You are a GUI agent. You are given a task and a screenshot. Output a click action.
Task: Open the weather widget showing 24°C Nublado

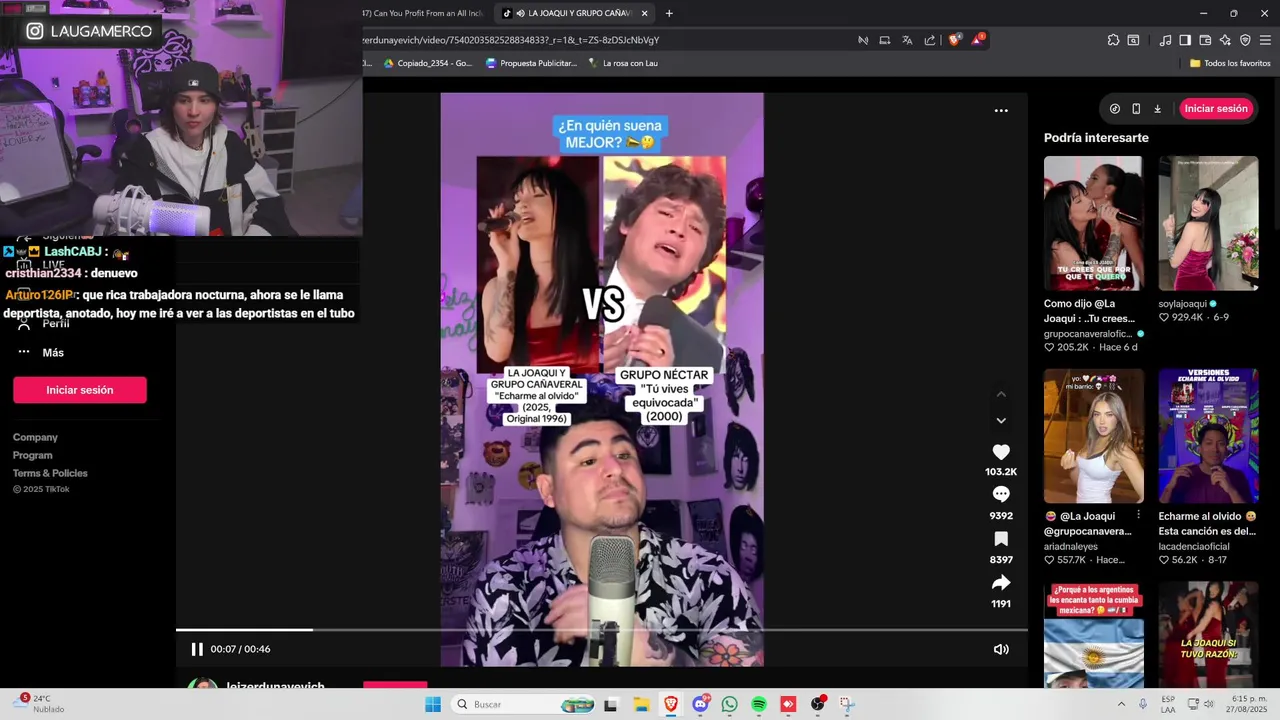pyautogui.click(x=40, y=704)
